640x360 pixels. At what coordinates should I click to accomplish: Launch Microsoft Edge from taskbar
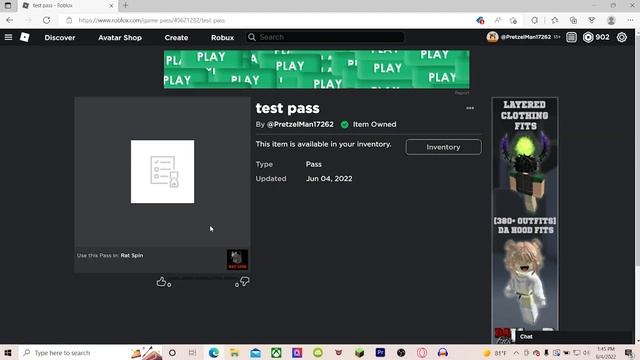point(213,353)
